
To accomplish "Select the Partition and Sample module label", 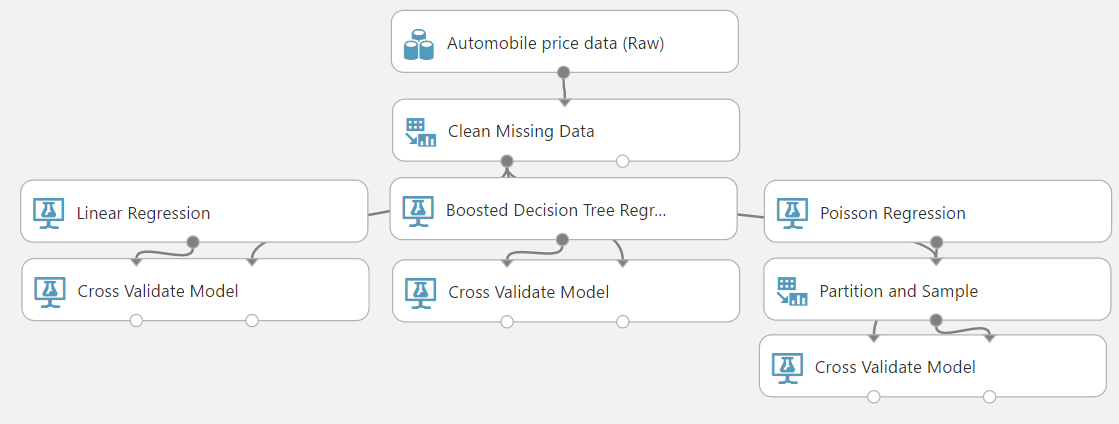I will click(x=898, y=291).
